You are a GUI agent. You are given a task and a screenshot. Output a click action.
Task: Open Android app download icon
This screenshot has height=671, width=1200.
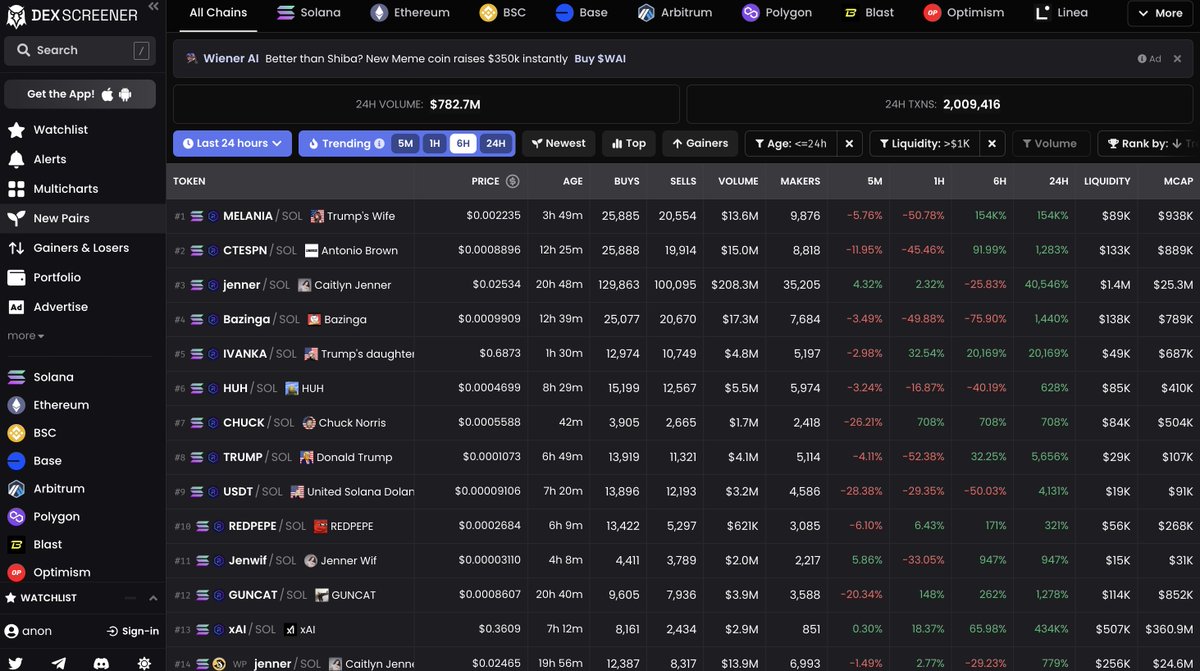point(125,94)
